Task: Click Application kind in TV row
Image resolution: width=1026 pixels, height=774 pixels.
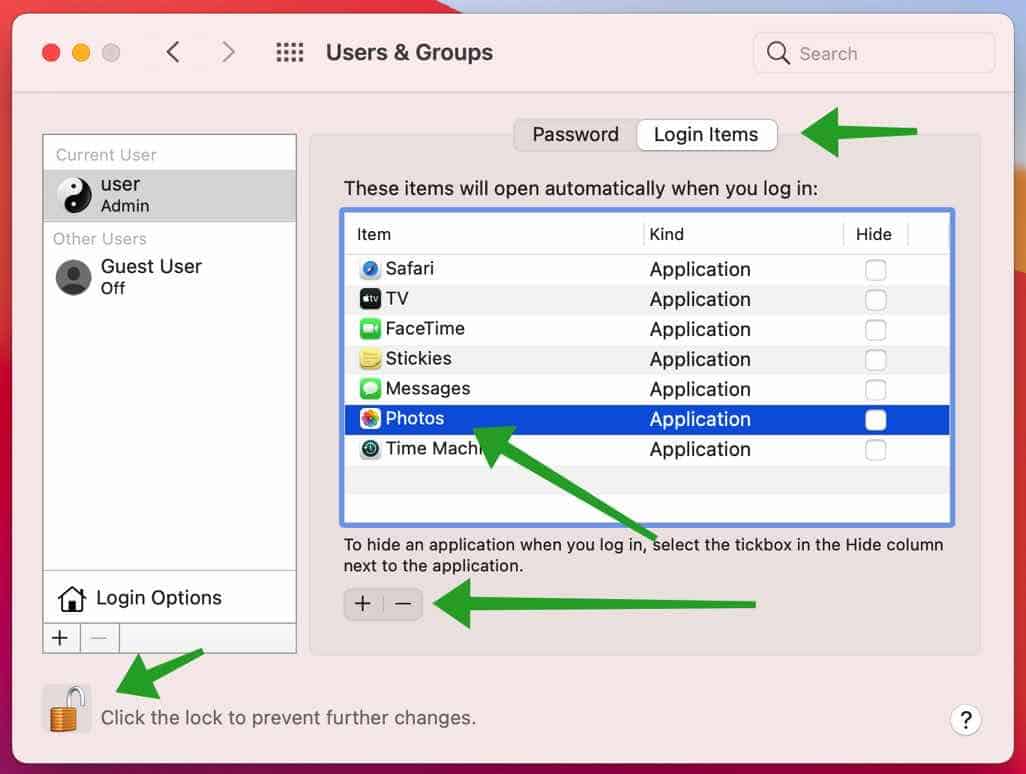Action: (700, 300)
